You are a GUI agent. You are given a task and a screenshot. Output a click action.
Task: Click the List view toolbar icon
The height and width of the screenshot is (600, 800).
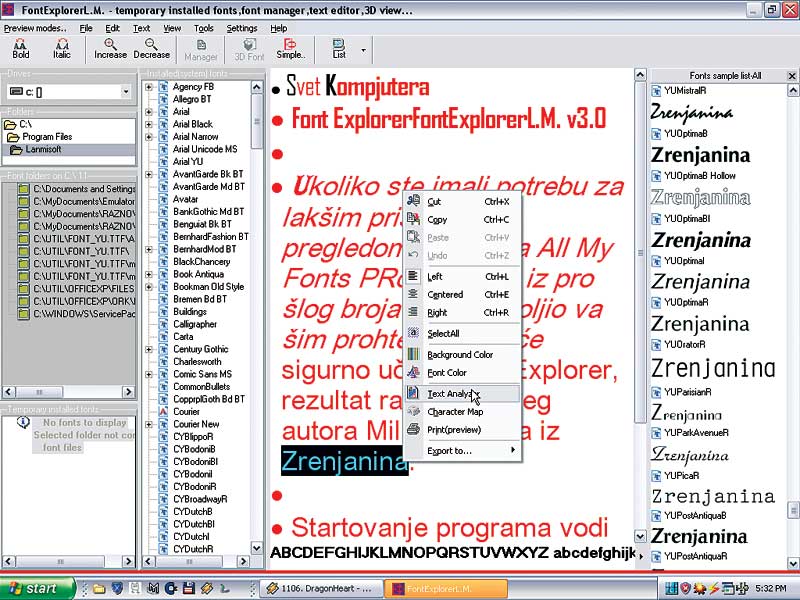pyautogui.click(x=339, y=49)
